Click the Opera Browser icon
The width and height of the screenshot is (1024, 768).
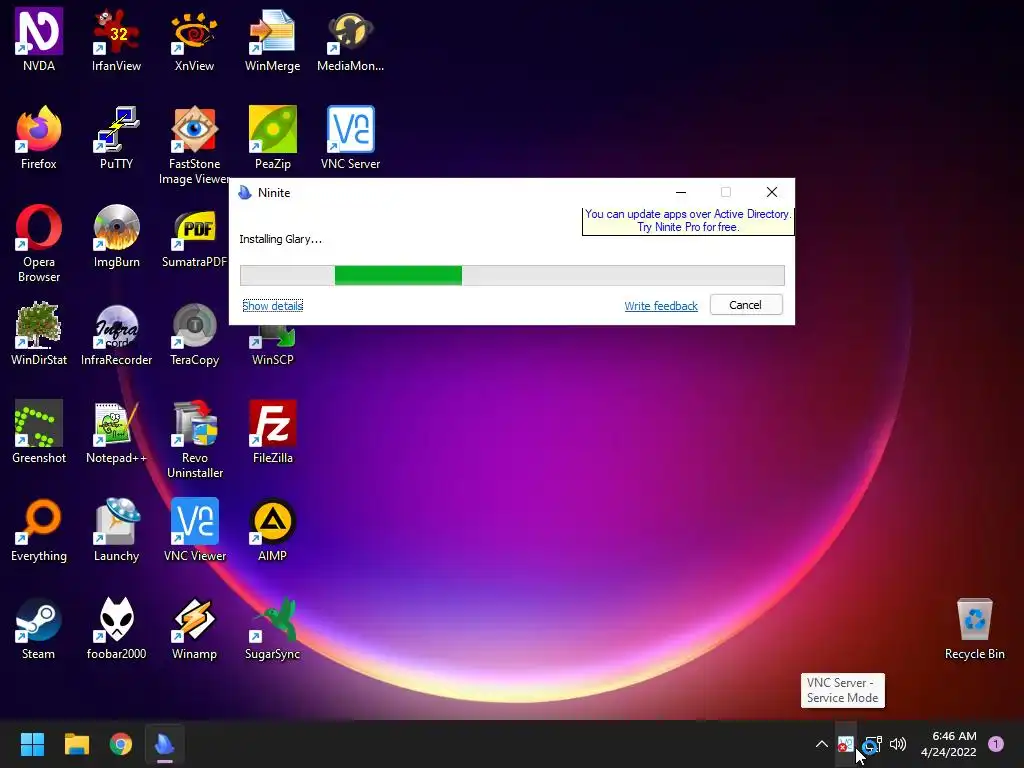[x=39, y=243]
